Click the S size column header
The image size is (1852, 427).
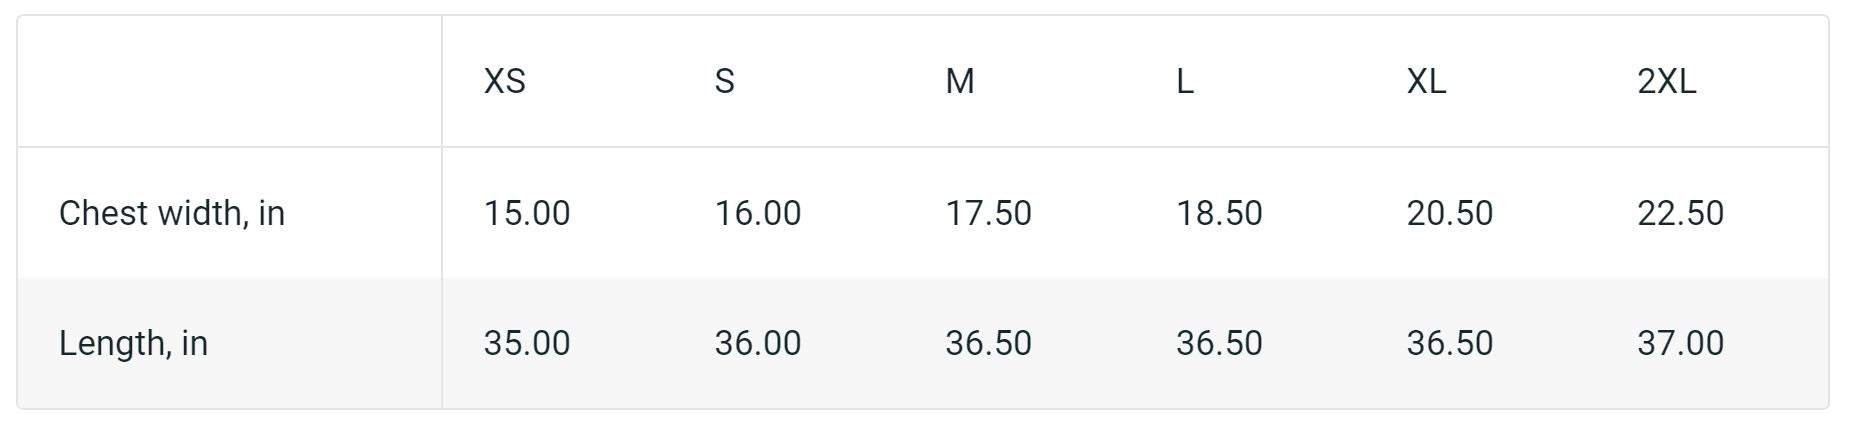point(724,81)
